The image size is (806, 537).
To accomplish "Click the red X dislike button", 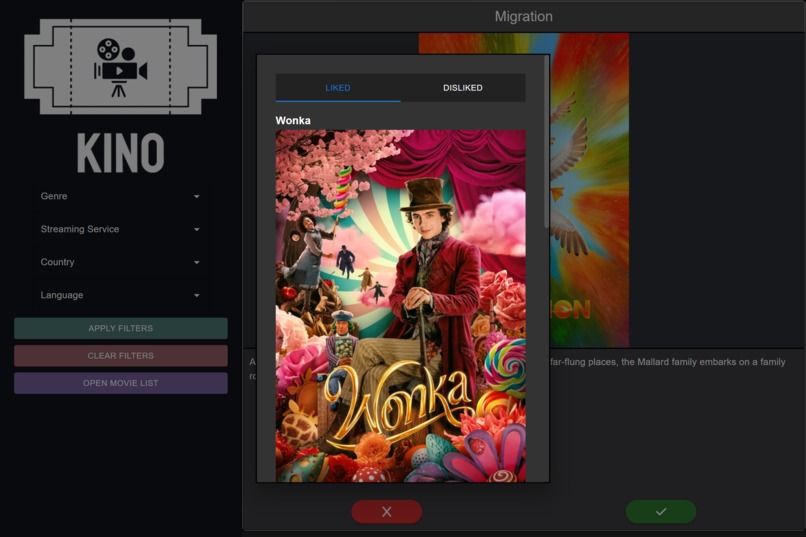I will [x=387, y=511].
